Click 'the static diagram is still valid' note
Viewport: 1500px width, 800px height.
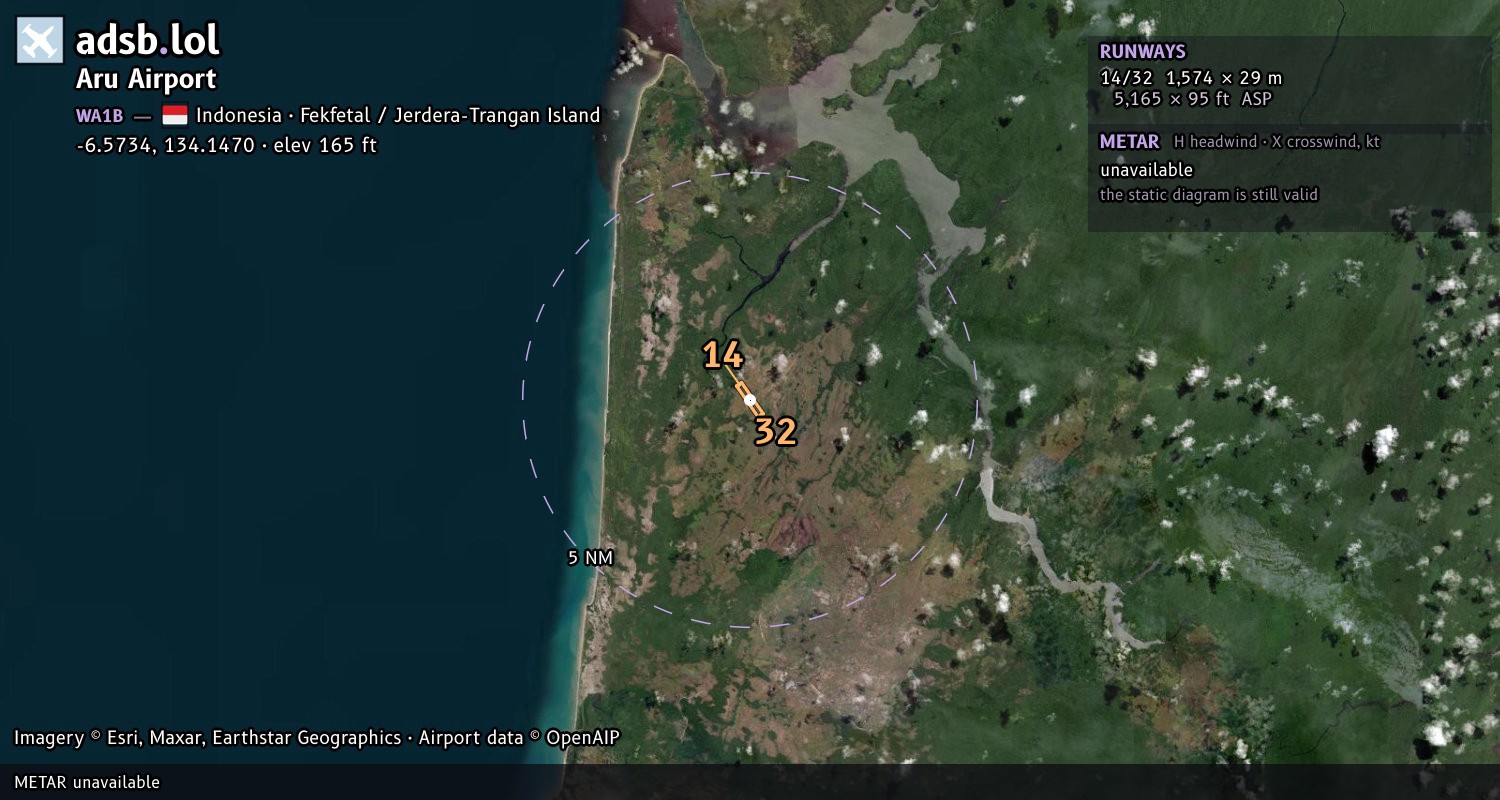point(1209,195)
